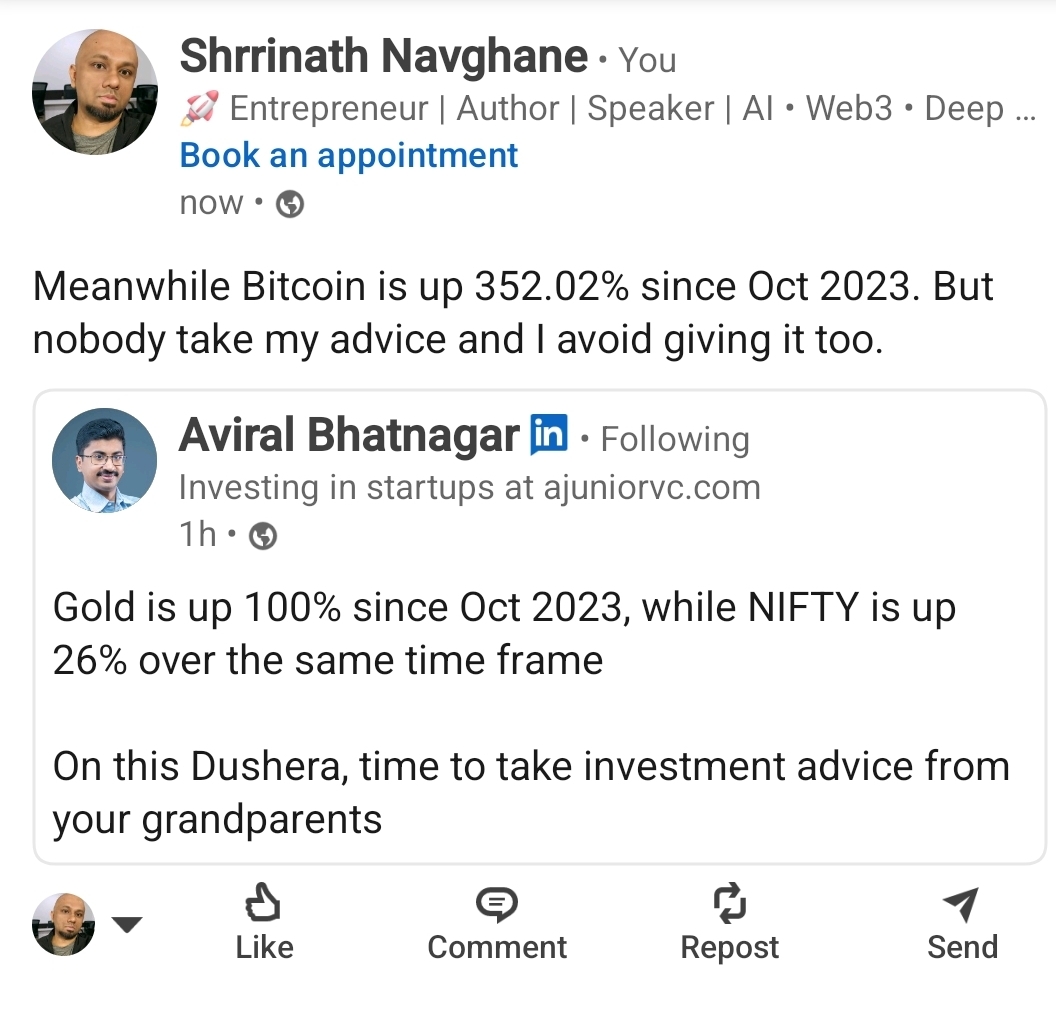Click the rocket emoji in the headline
The image size is (1056, 1023).
199,109
